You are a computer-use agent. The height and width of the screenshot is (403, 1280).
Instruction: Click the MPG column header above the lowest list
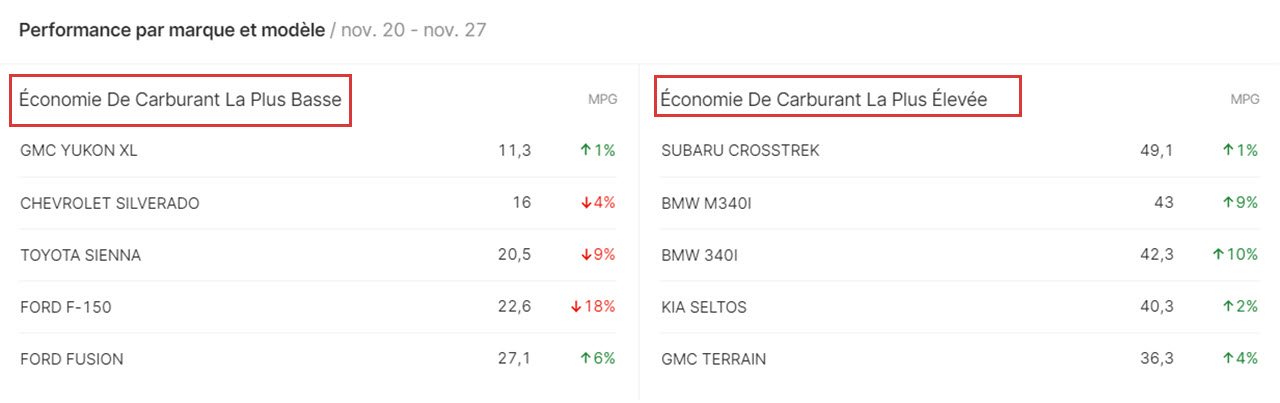603,100
